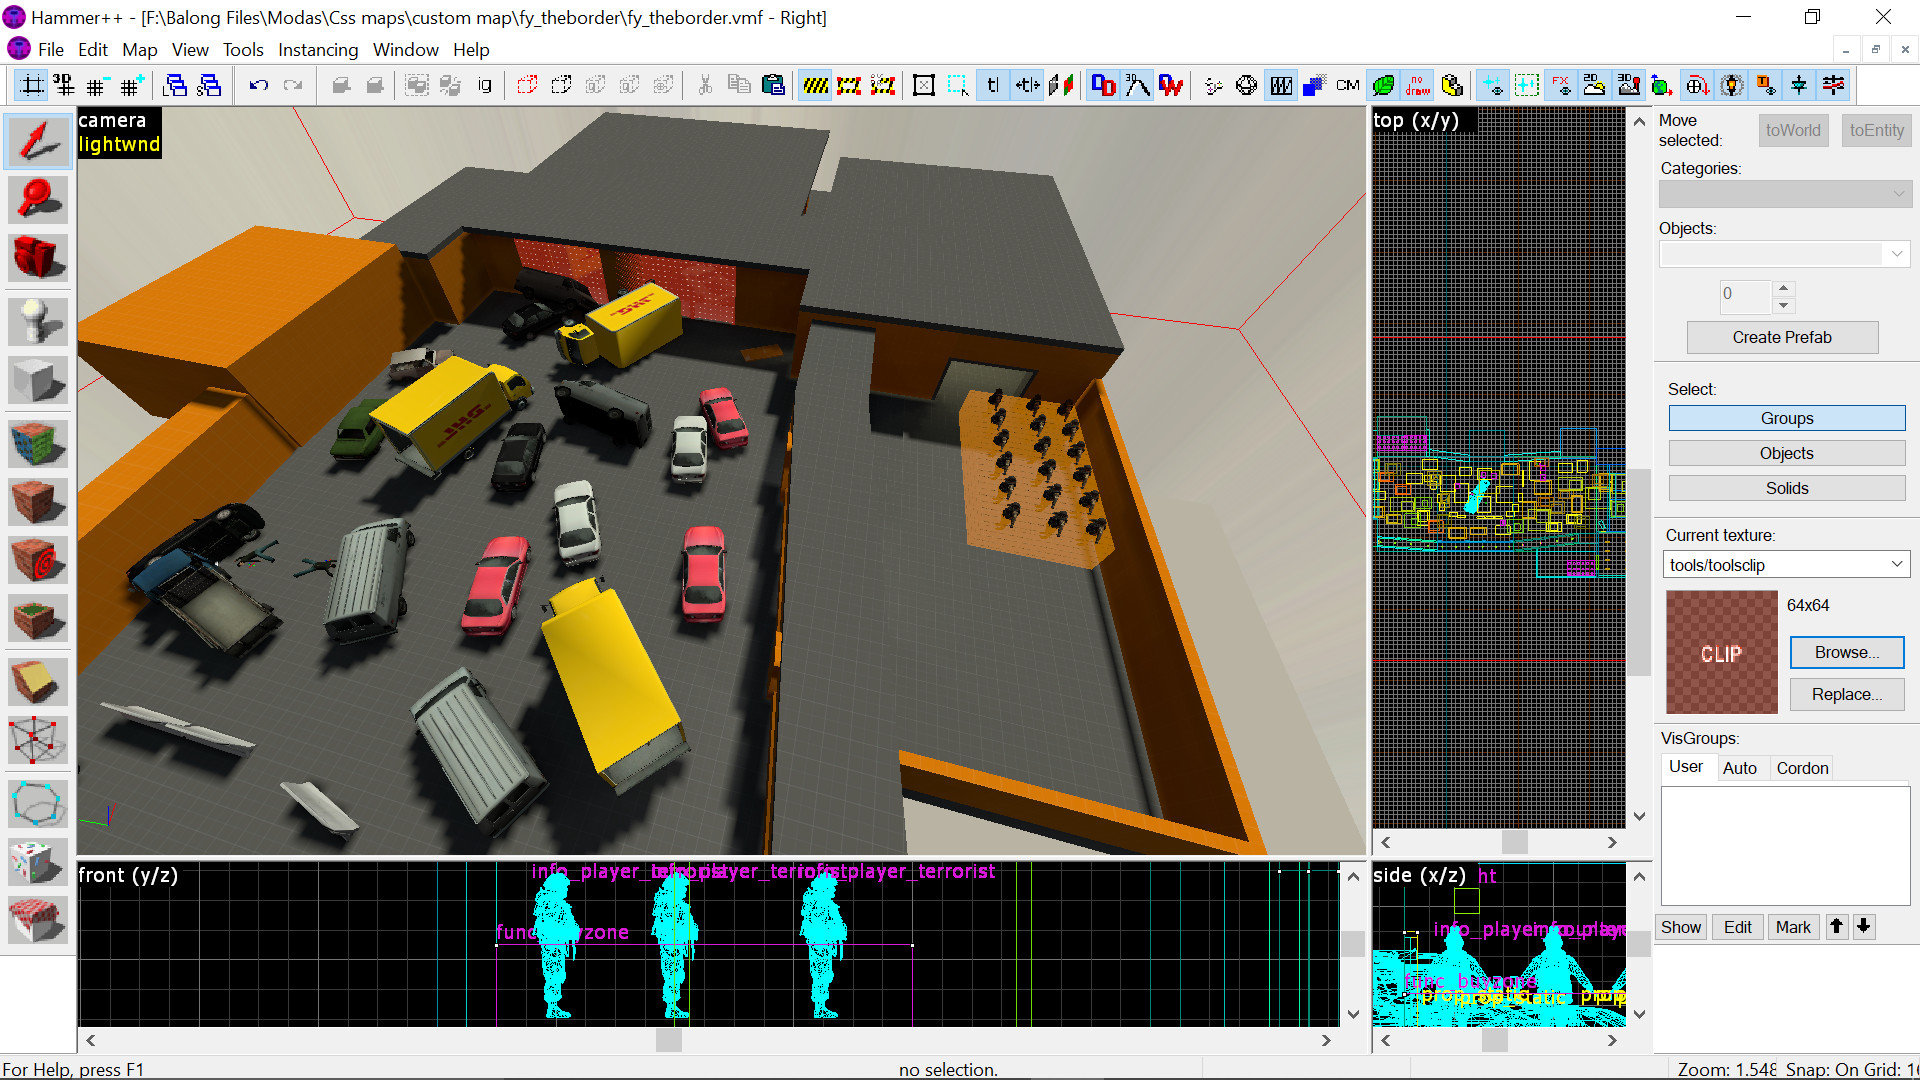The width and height of the screenshot is (1920, 1080).
Task: Open the Current texture dropdown
Action: coord(1896,565)
